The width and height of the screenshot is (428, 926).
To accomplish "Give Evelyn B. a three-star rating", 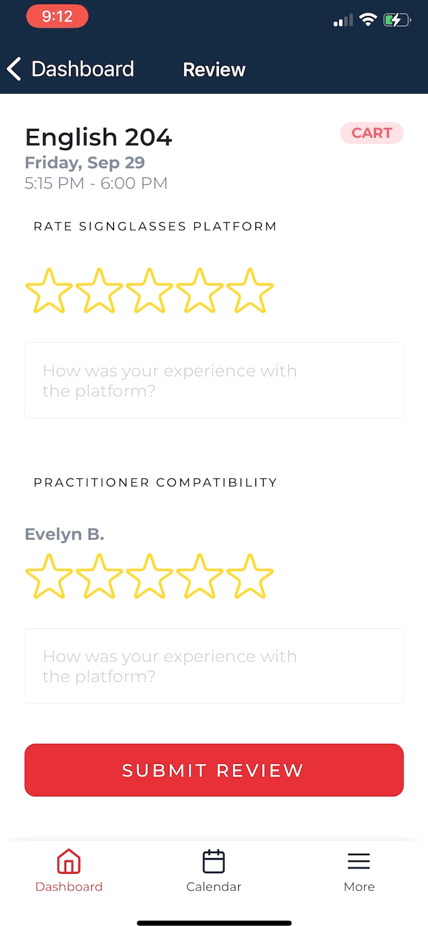I will pos(149,576).
